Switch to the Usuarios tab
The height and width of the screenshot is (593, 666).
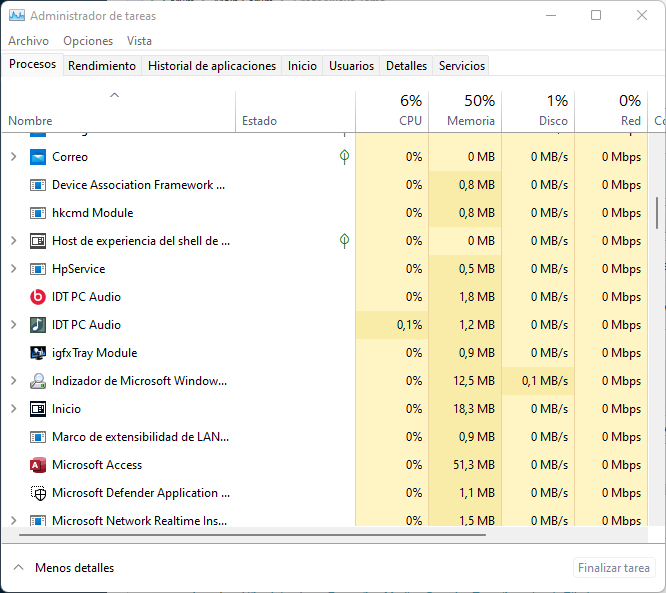[x=351, y=66]
